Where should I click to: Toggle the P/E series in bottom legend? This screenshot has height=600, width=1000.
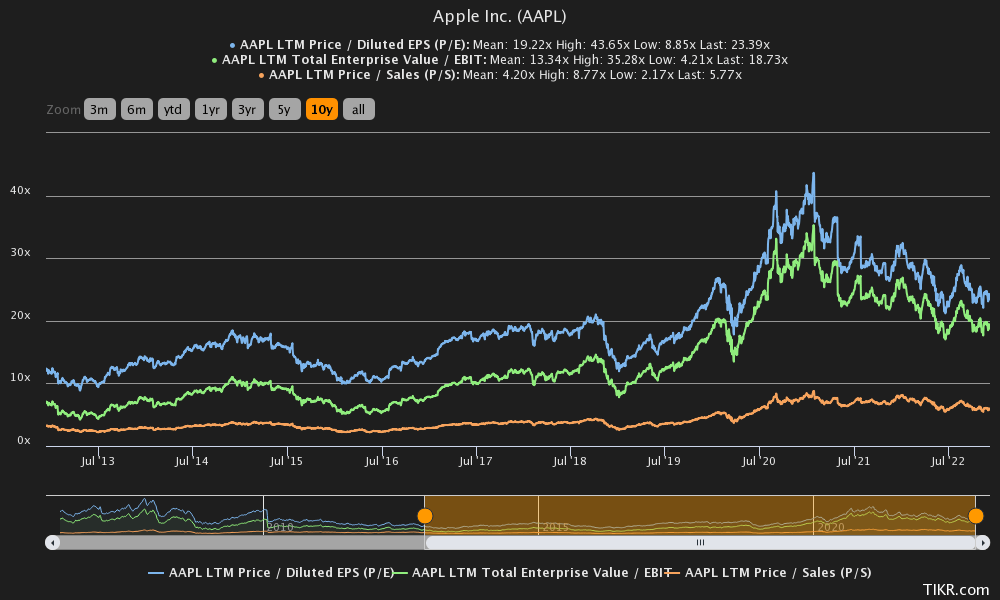point(271,573)
